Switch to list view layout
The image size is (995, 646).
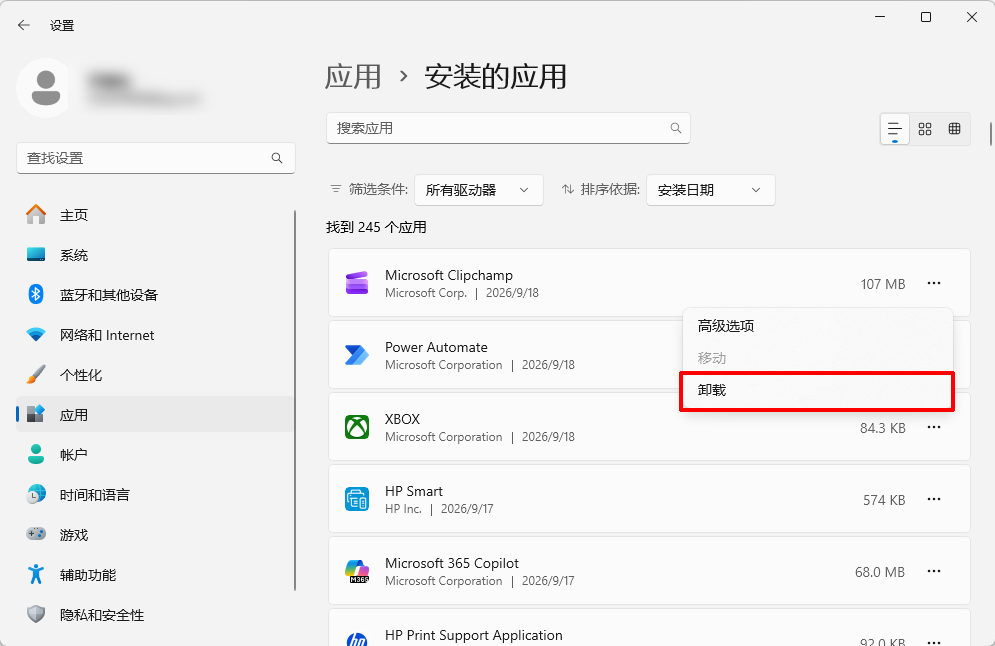(895, 129)
